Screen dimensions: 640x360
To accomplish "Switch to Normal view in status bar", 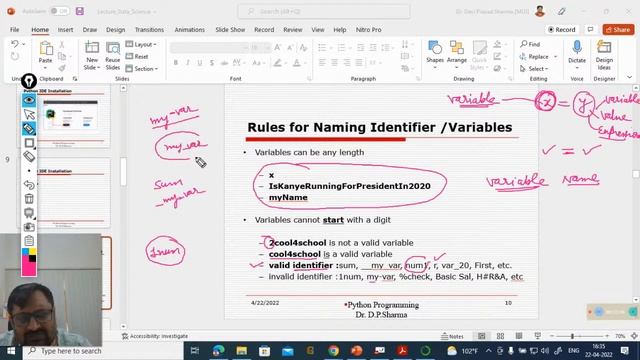I will [482, 336].
